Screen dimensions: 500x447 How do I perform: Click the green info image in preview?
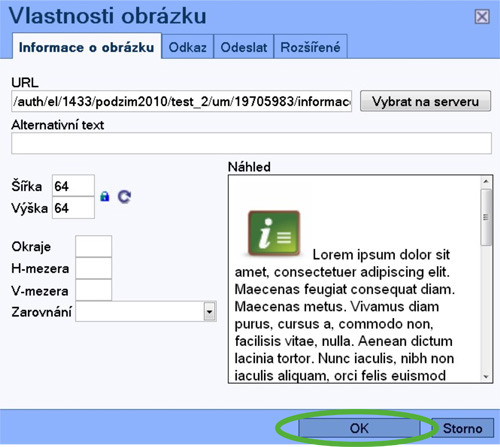pyautogui.click(x=274, y=234)
